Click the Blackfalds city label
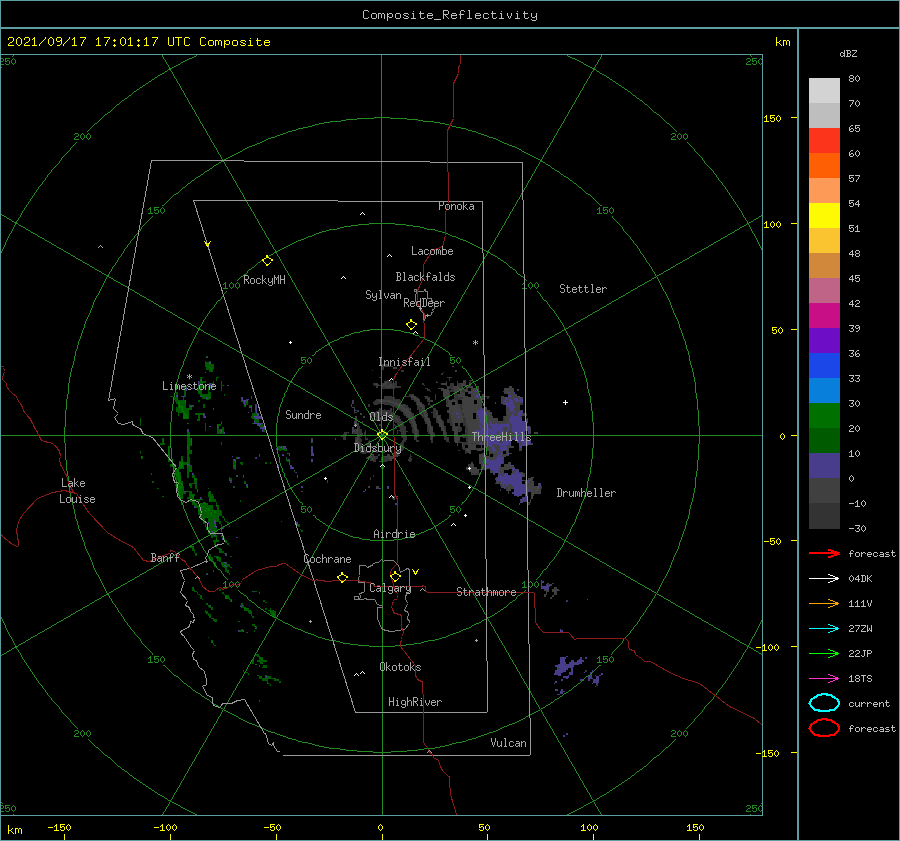This screenshot has width=900, height=841. [x=425, y=277]
